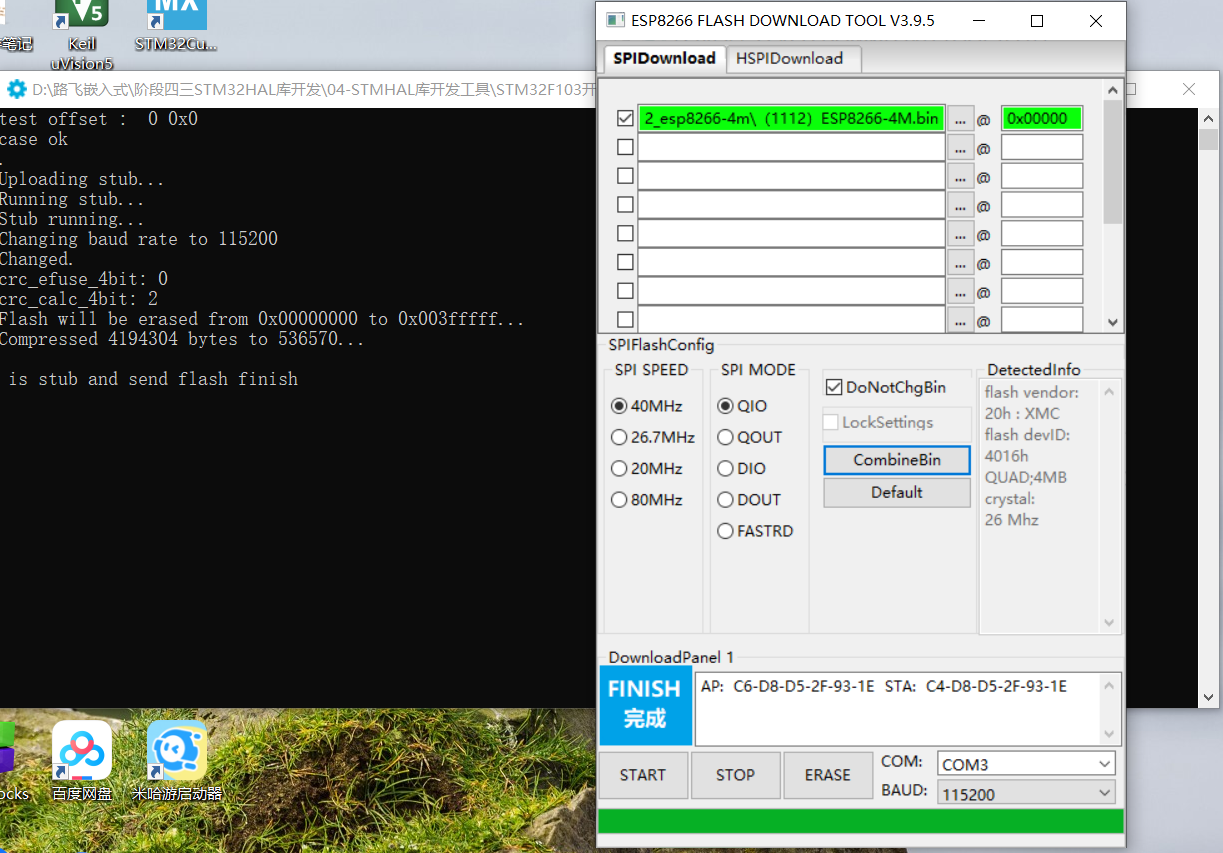Select 80MHz SPI speed

647,499
